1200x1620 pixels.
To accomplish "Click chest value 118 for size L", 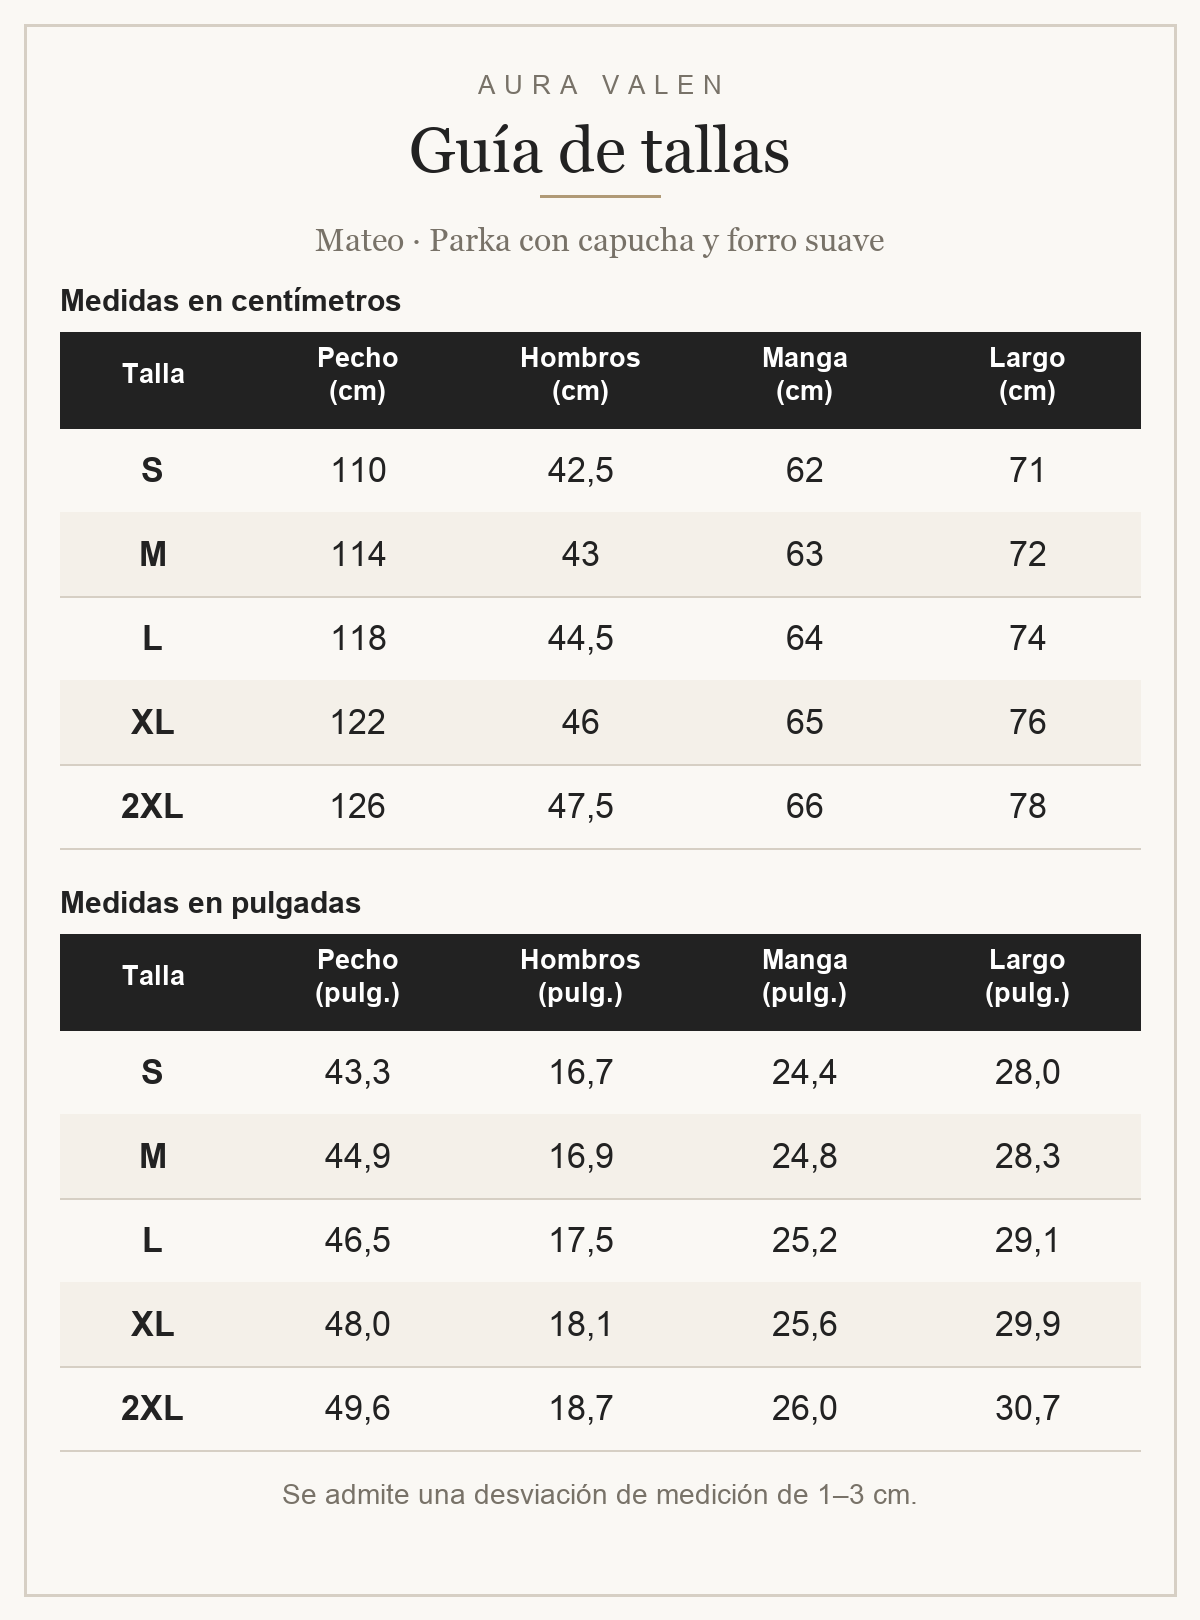I will [358, 638].
